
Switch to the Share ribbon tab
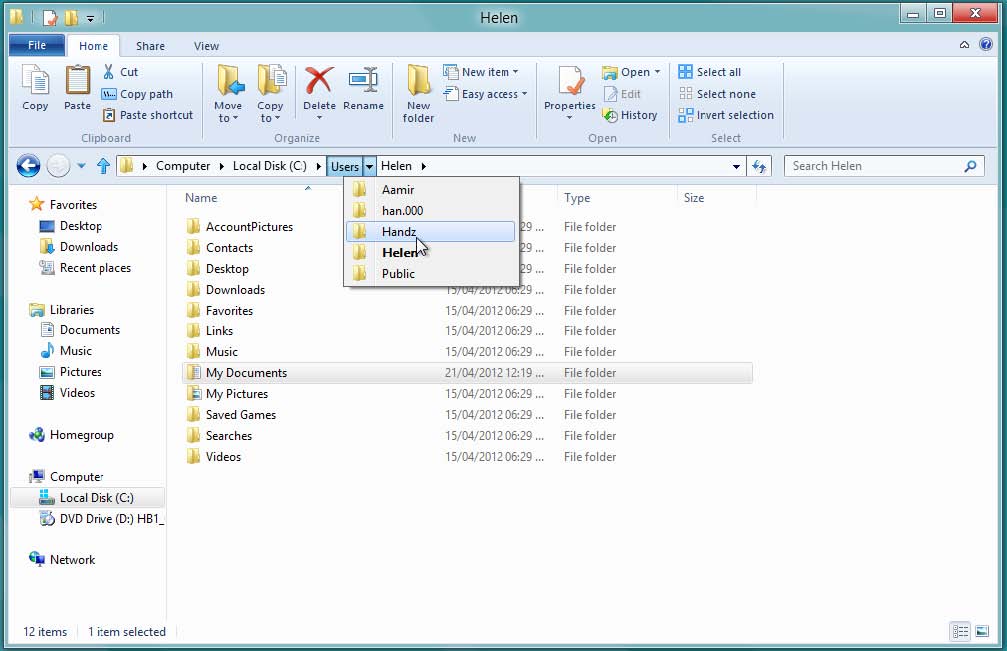[151, 46]
